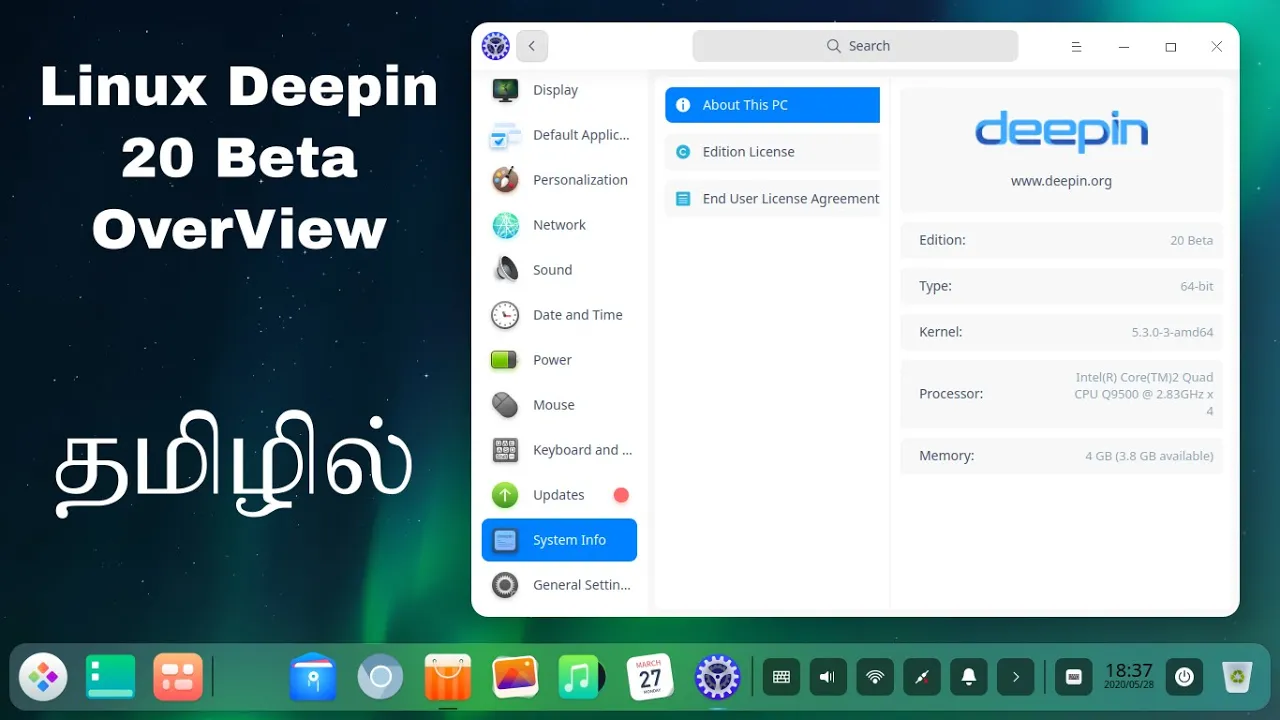Select Keyboard and Language settings

point(559,450)
